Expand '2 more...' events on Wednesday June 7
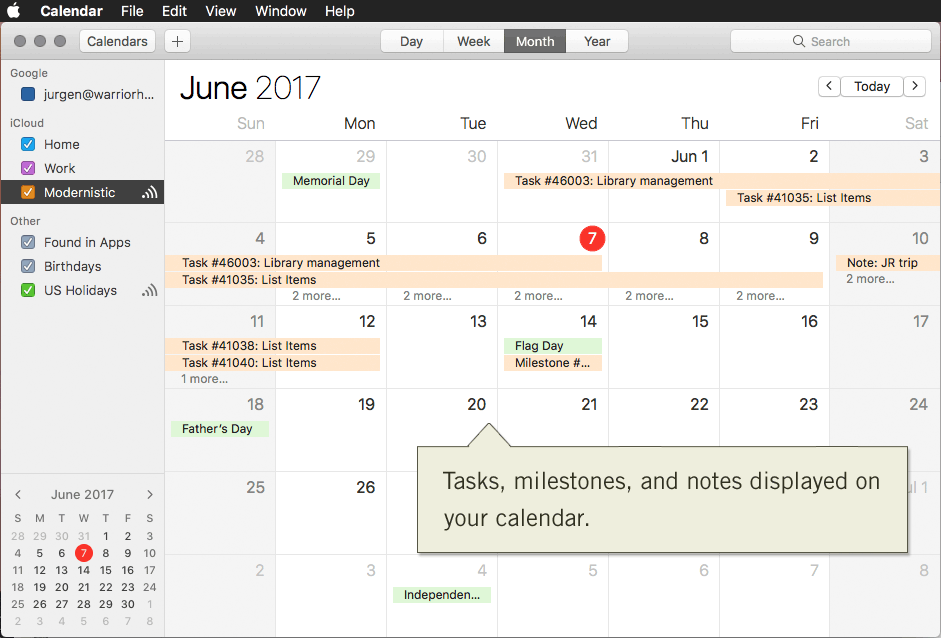The height and width of the screenshot is (638, 941). tap(538, 296)
